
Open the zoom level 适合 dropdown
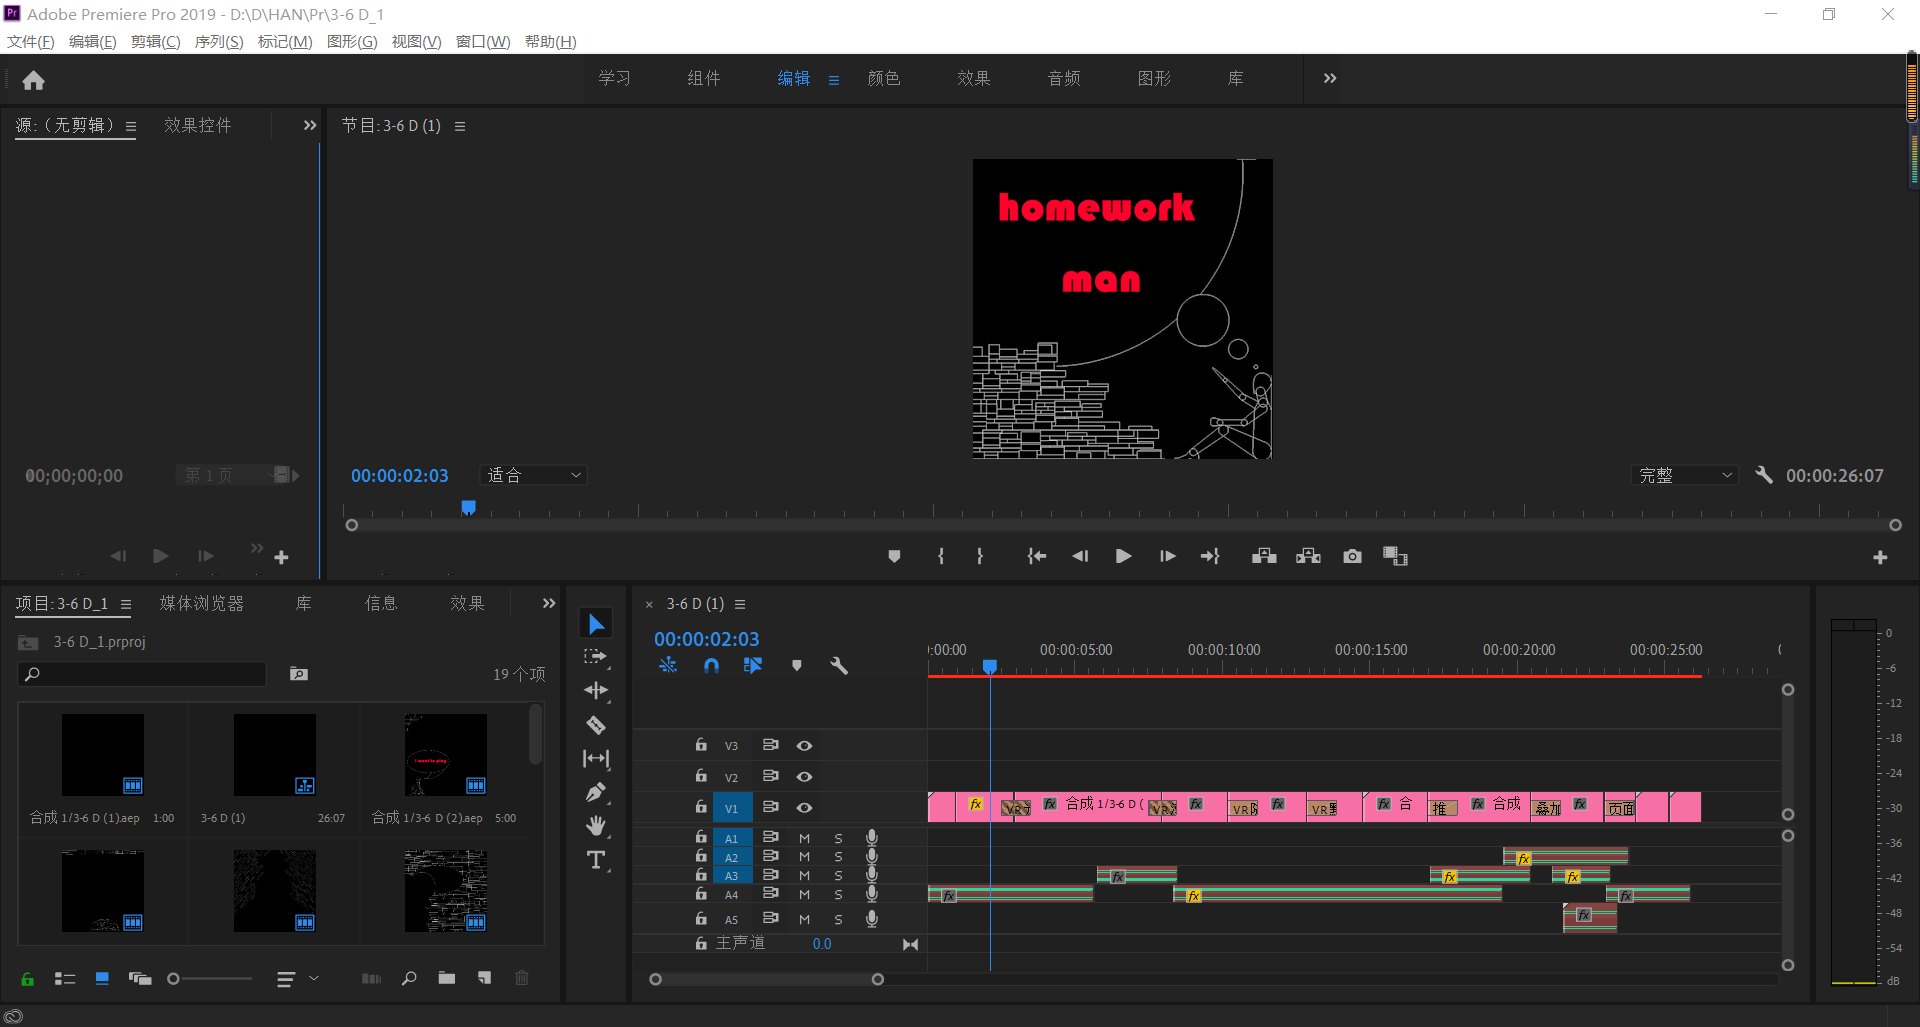[x=534, y=476]
